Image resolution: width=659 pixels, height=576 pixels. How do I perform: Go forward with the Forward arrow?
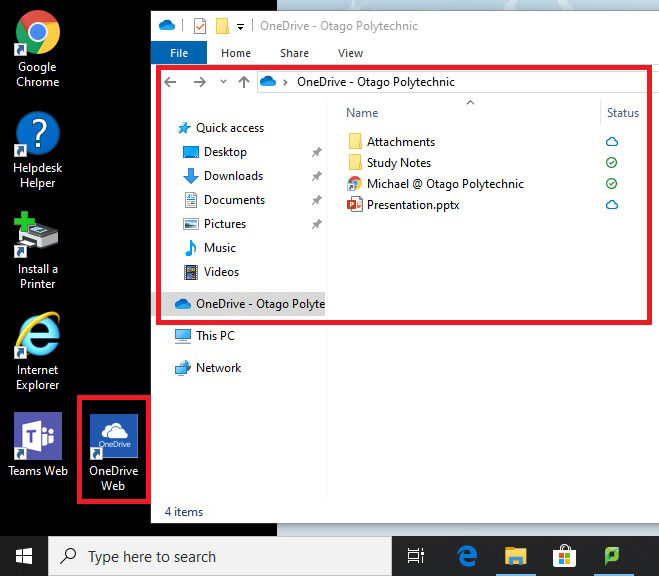click(x=200, y=82)
